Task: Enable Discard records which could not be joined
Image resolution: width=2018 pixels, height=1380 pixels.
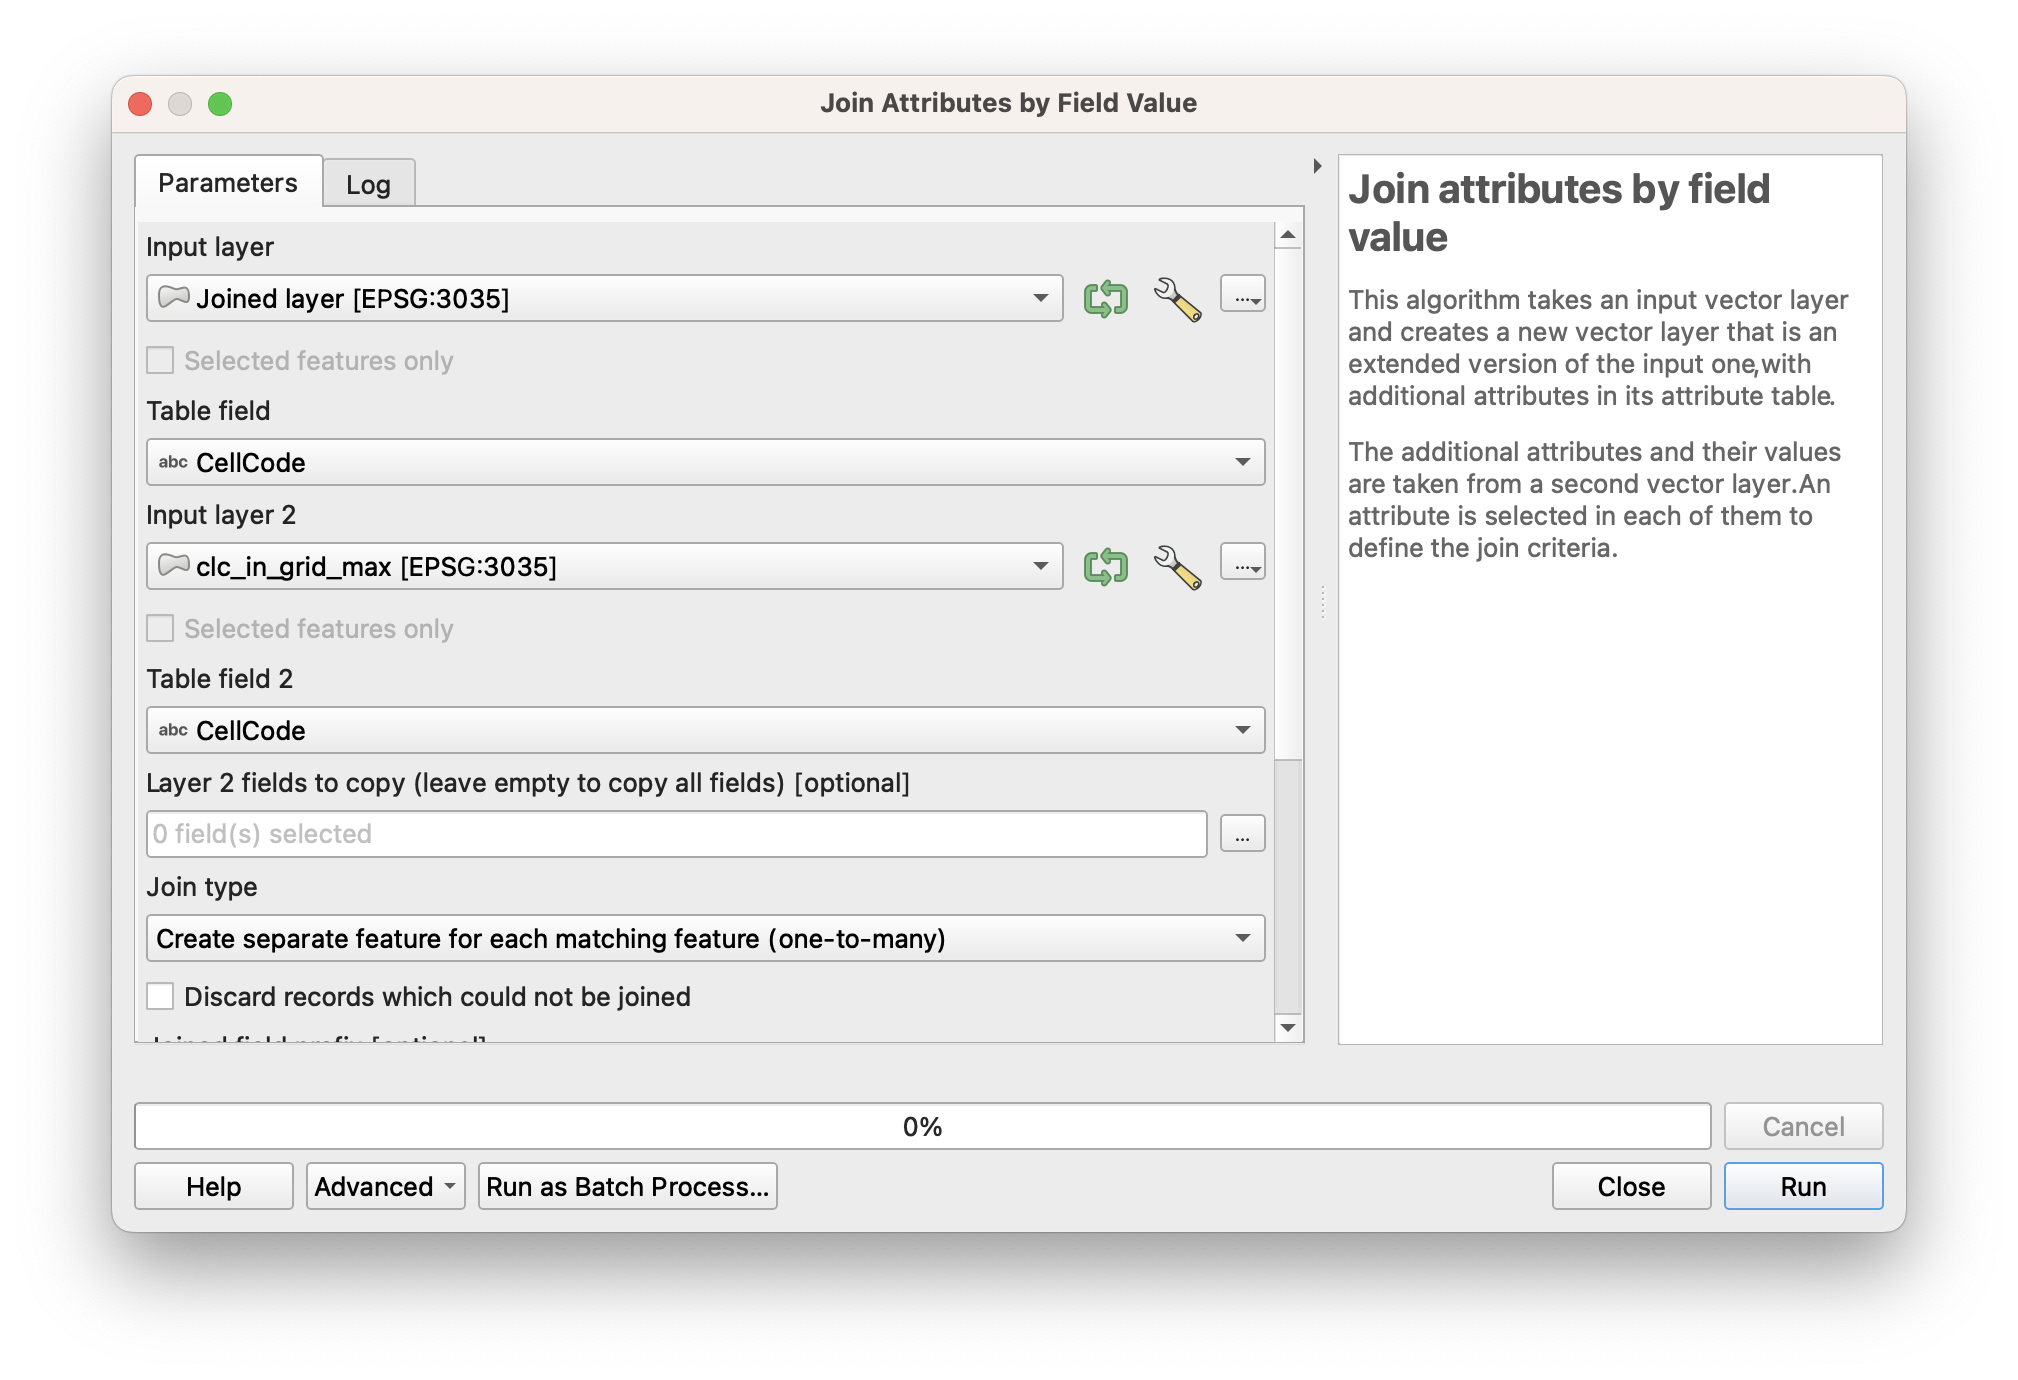Action: point(160,996)
